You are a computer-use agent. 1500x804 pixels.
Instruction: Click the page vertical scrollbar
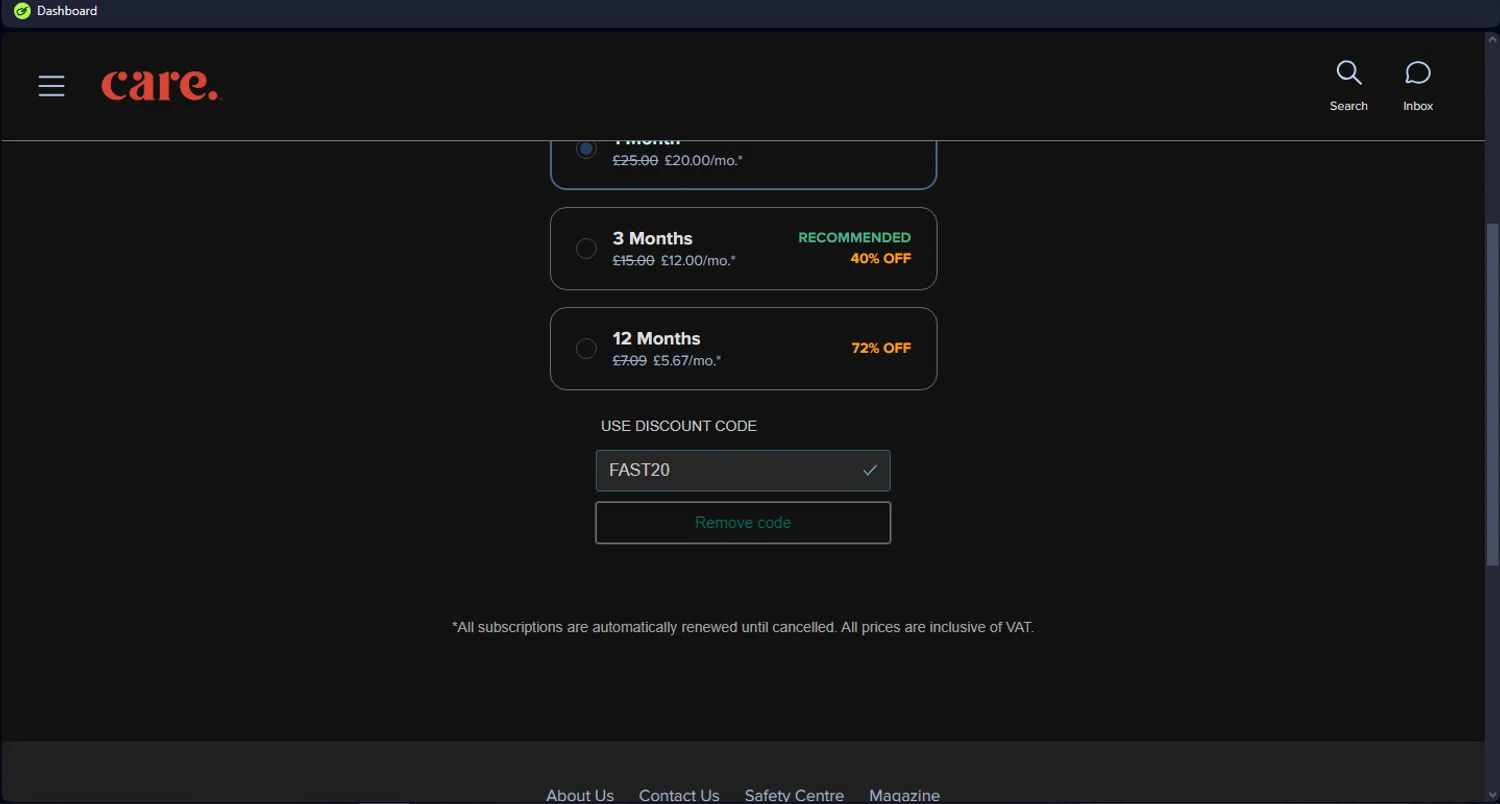click(1492, 395)
